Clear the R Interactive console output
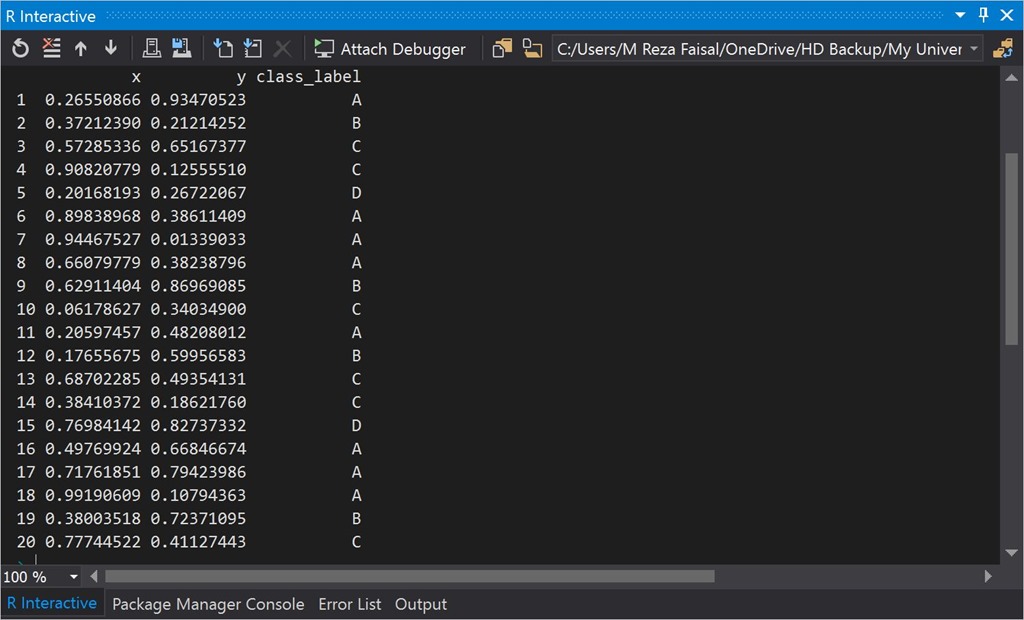 pos(51,49)
